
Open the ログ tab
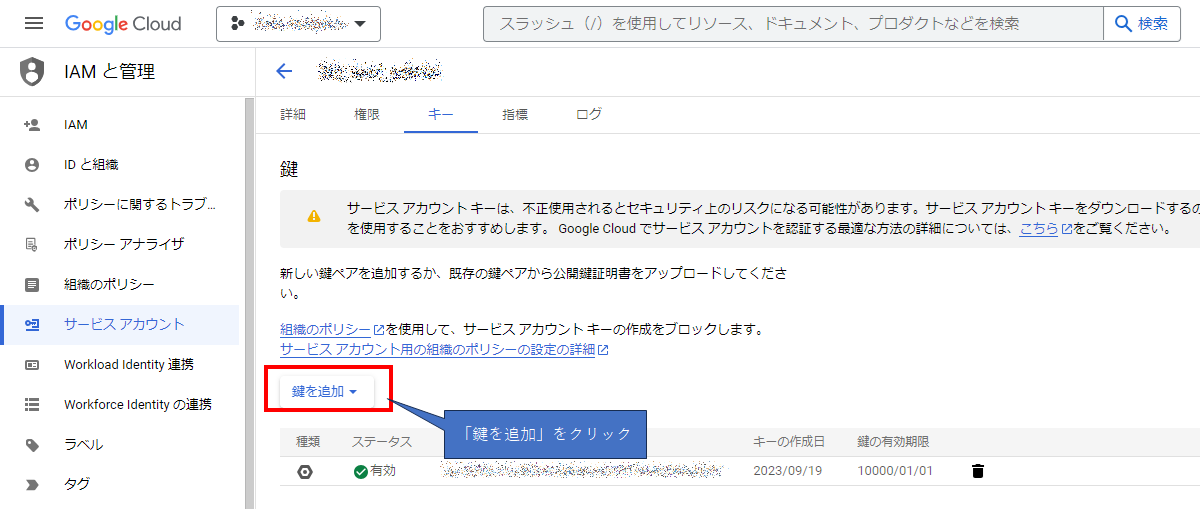589,114
